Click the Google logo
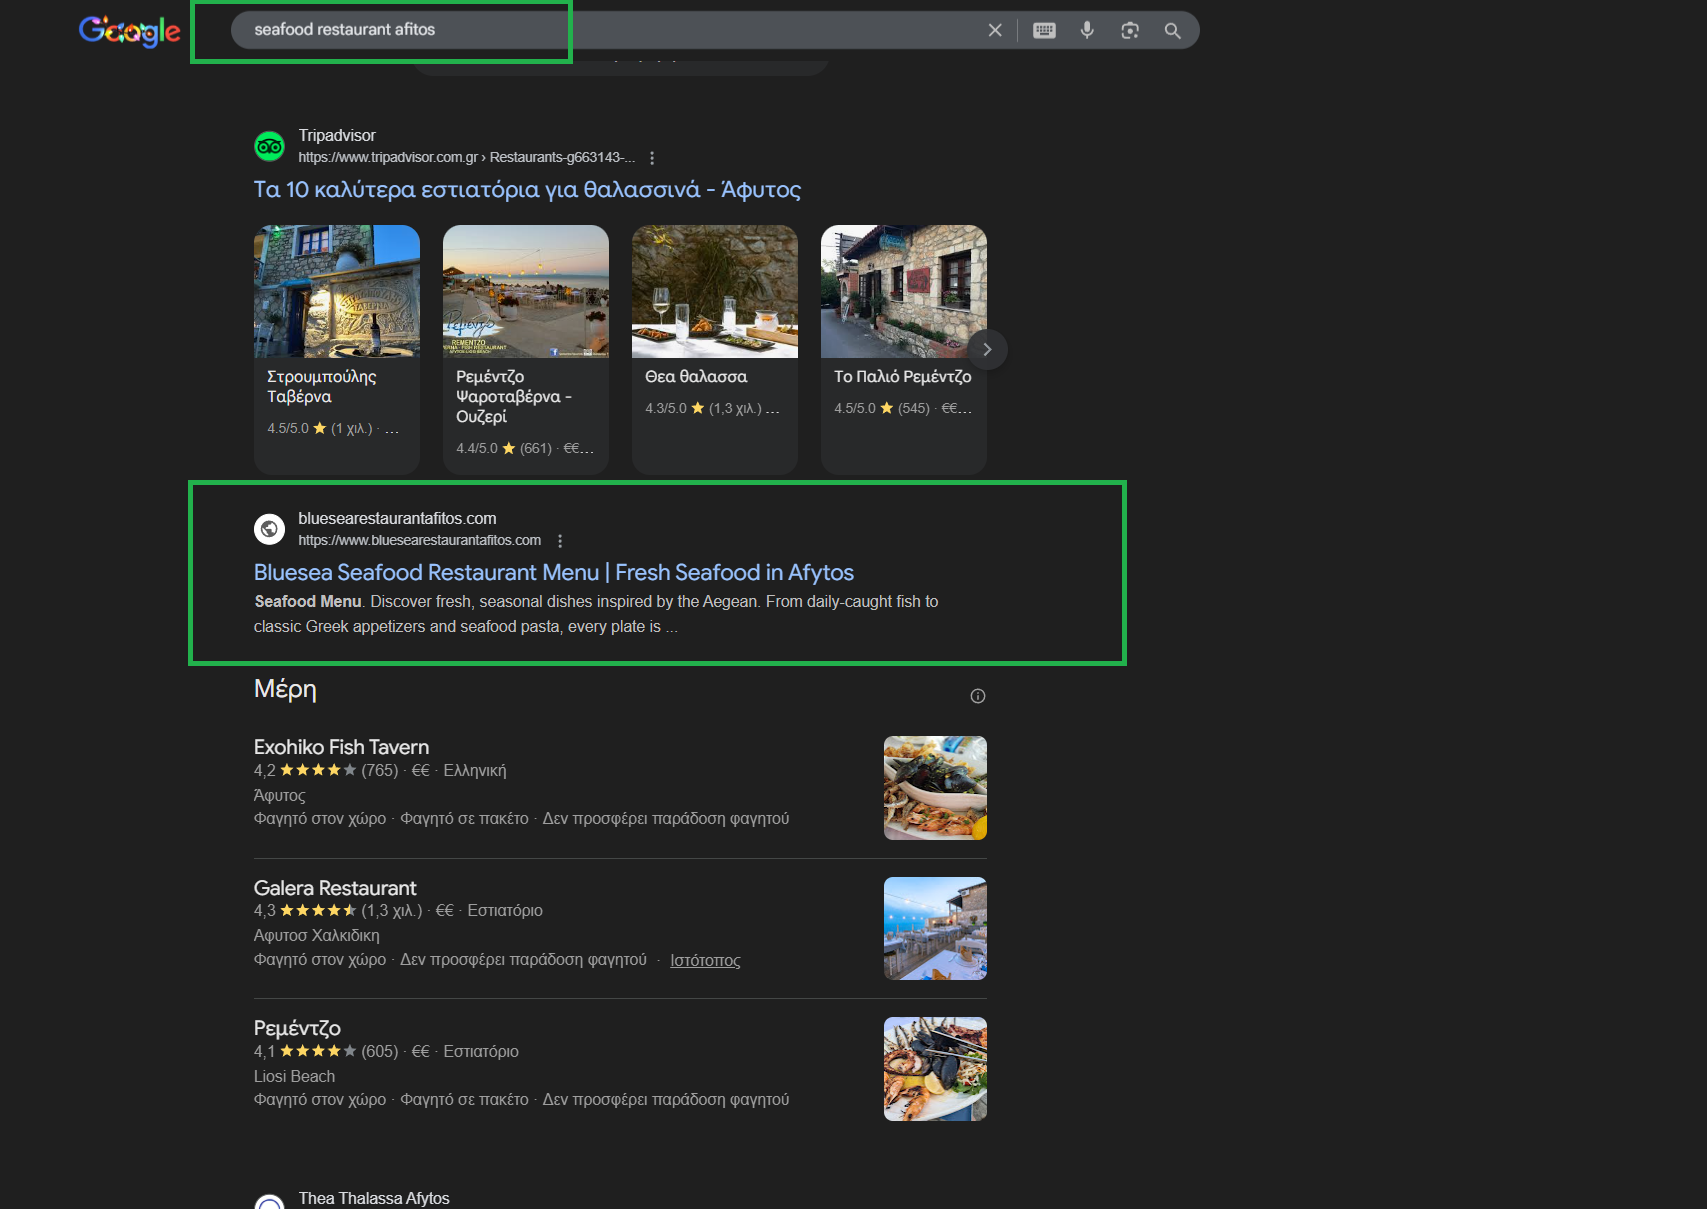The width and height of the screenshot is (1707, 1209). pos(129,31)
